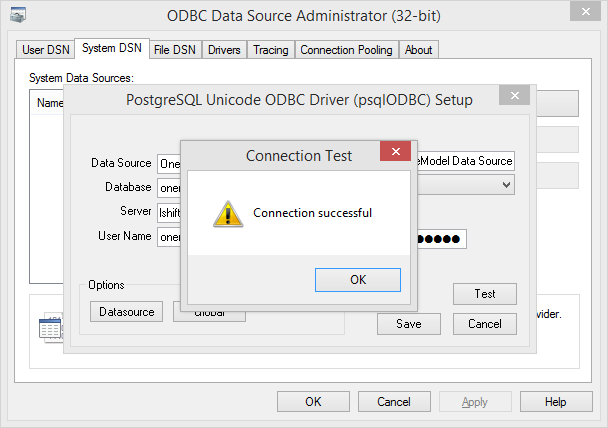
Task: Click into the Password field
Action: click(x=442, y=239)
